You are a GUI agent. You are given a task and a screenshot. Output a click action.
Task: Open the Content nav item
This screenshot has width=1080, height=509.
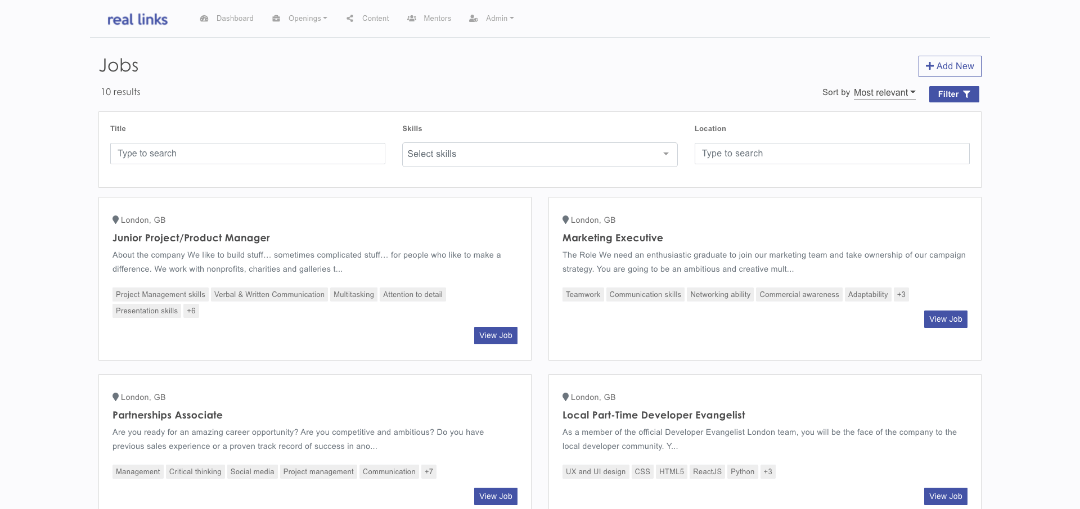click(x=376, y=19)
